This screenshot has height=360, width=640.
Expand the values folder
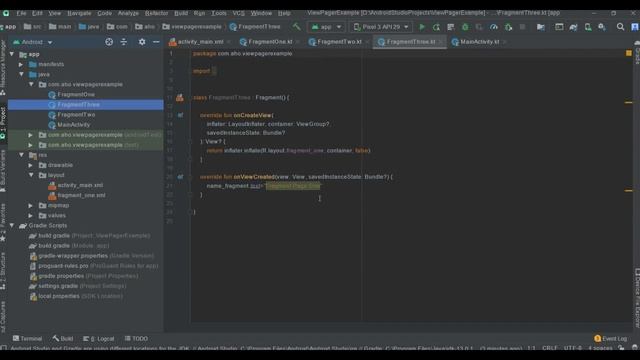[x=31, y=215]
